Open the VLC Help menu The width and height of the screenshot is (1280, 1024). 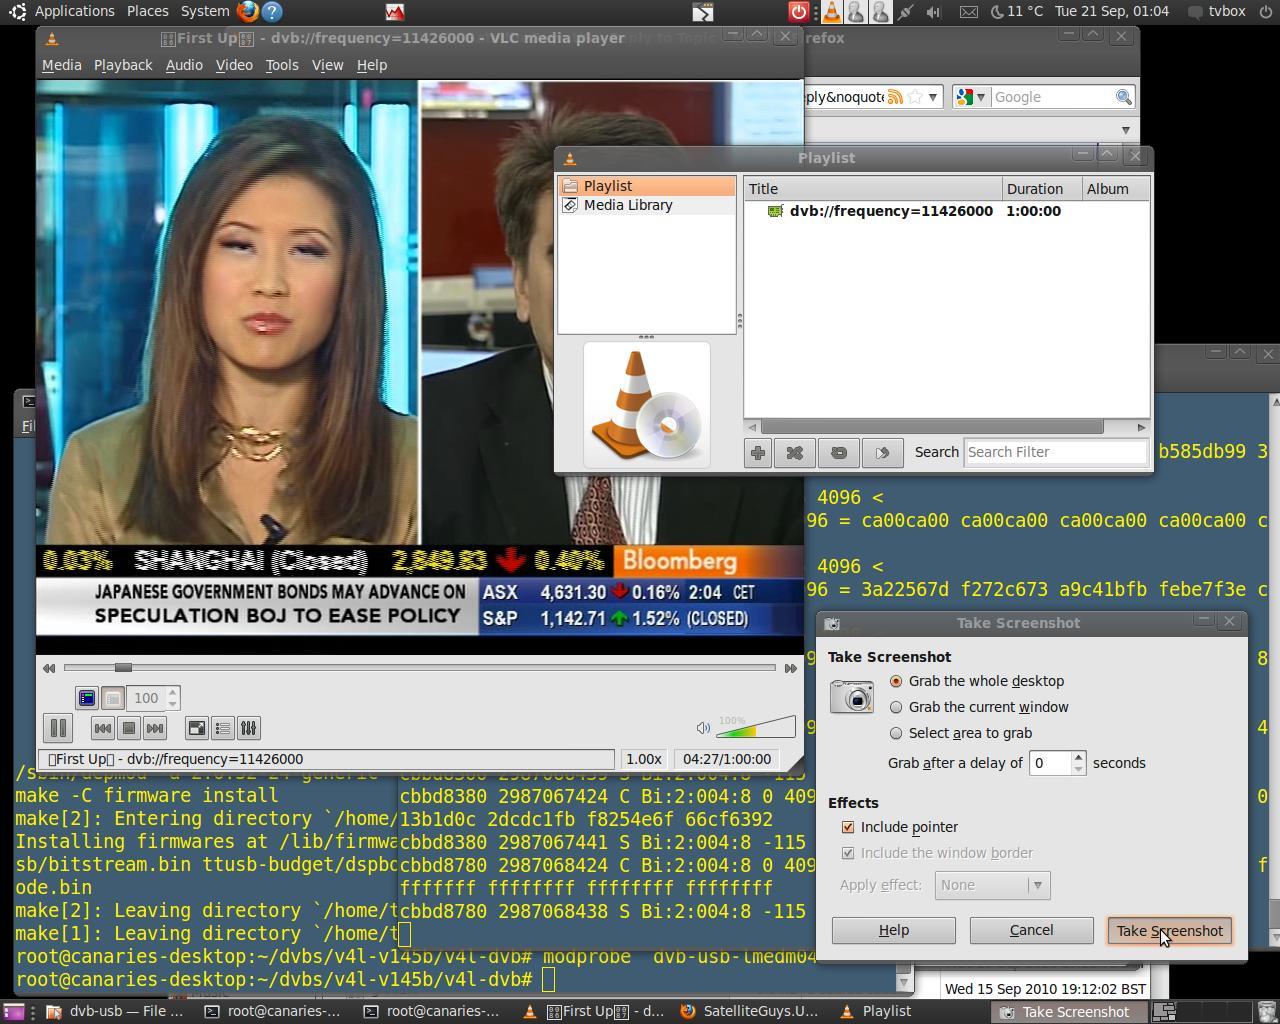[x=371, y=65]
